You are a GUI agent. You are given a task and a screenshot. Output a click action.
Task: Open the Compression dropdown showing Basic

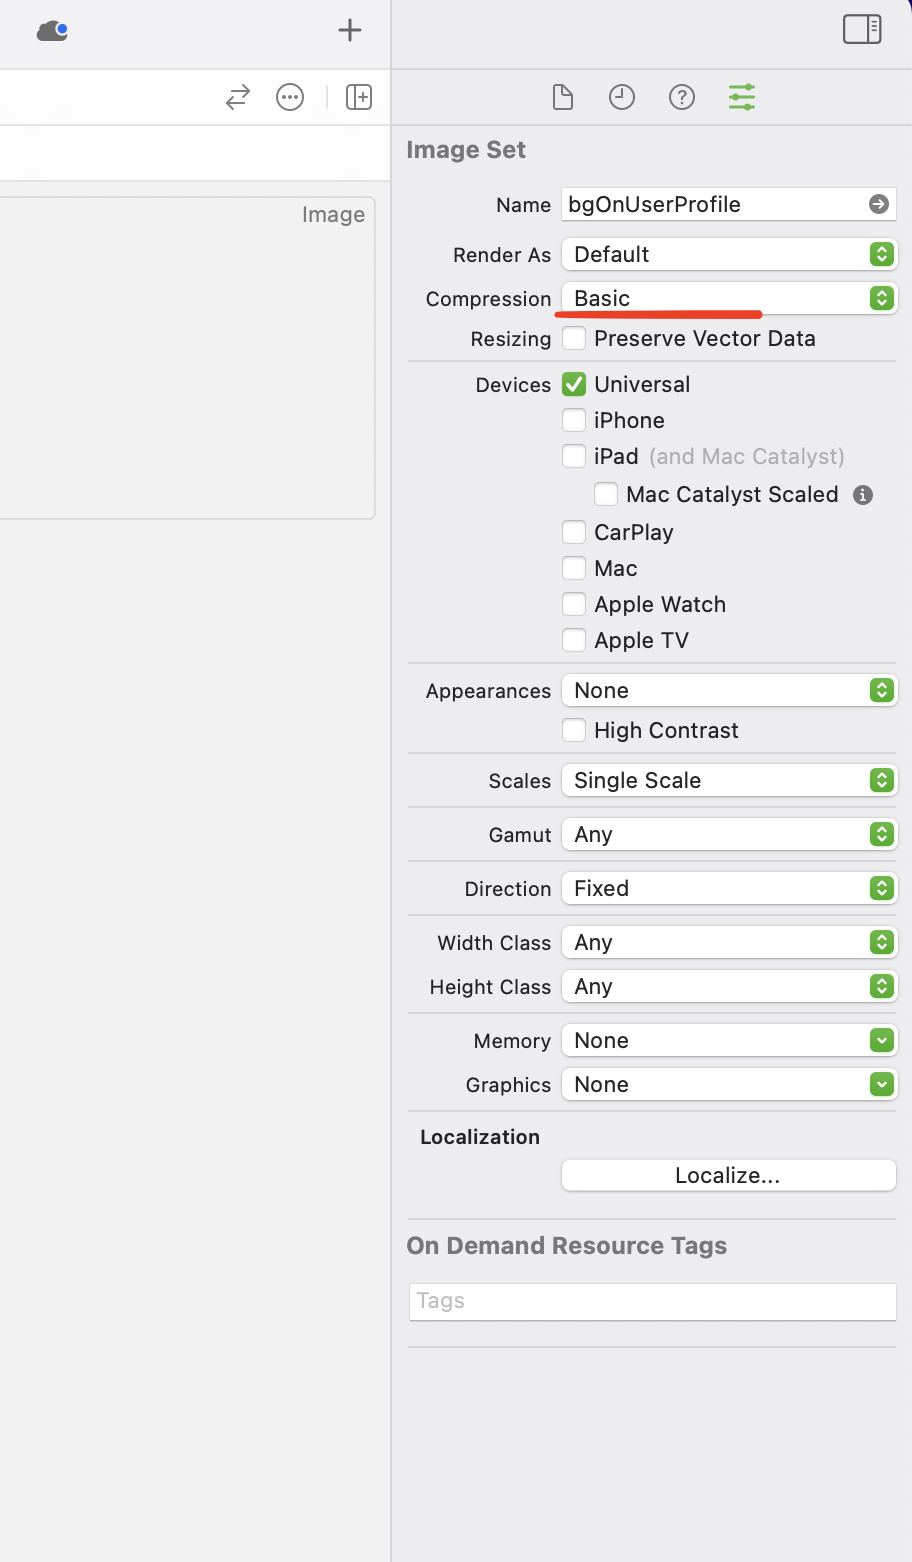pyautogui.click(x=729, y=298)
